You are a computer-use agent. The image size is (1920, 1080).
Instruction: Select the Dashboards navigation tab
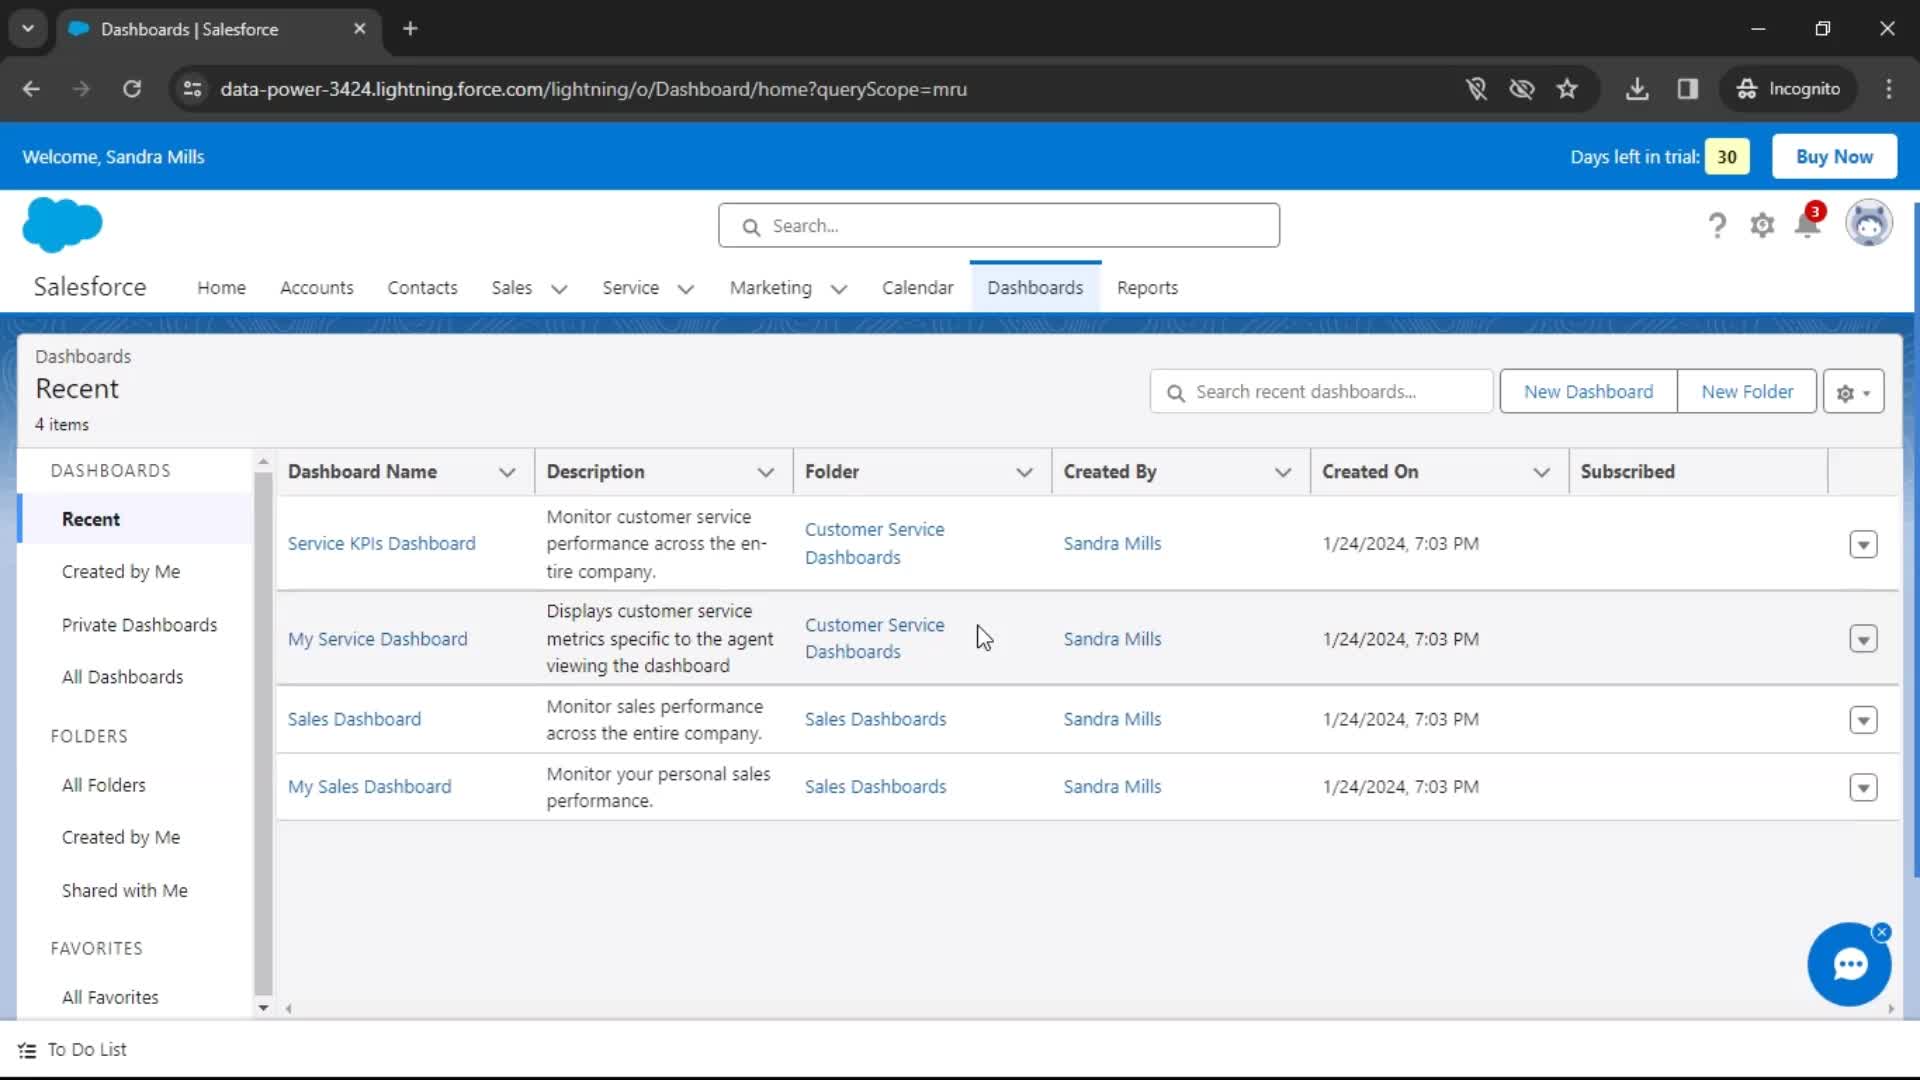click(x=1035, y=288)
